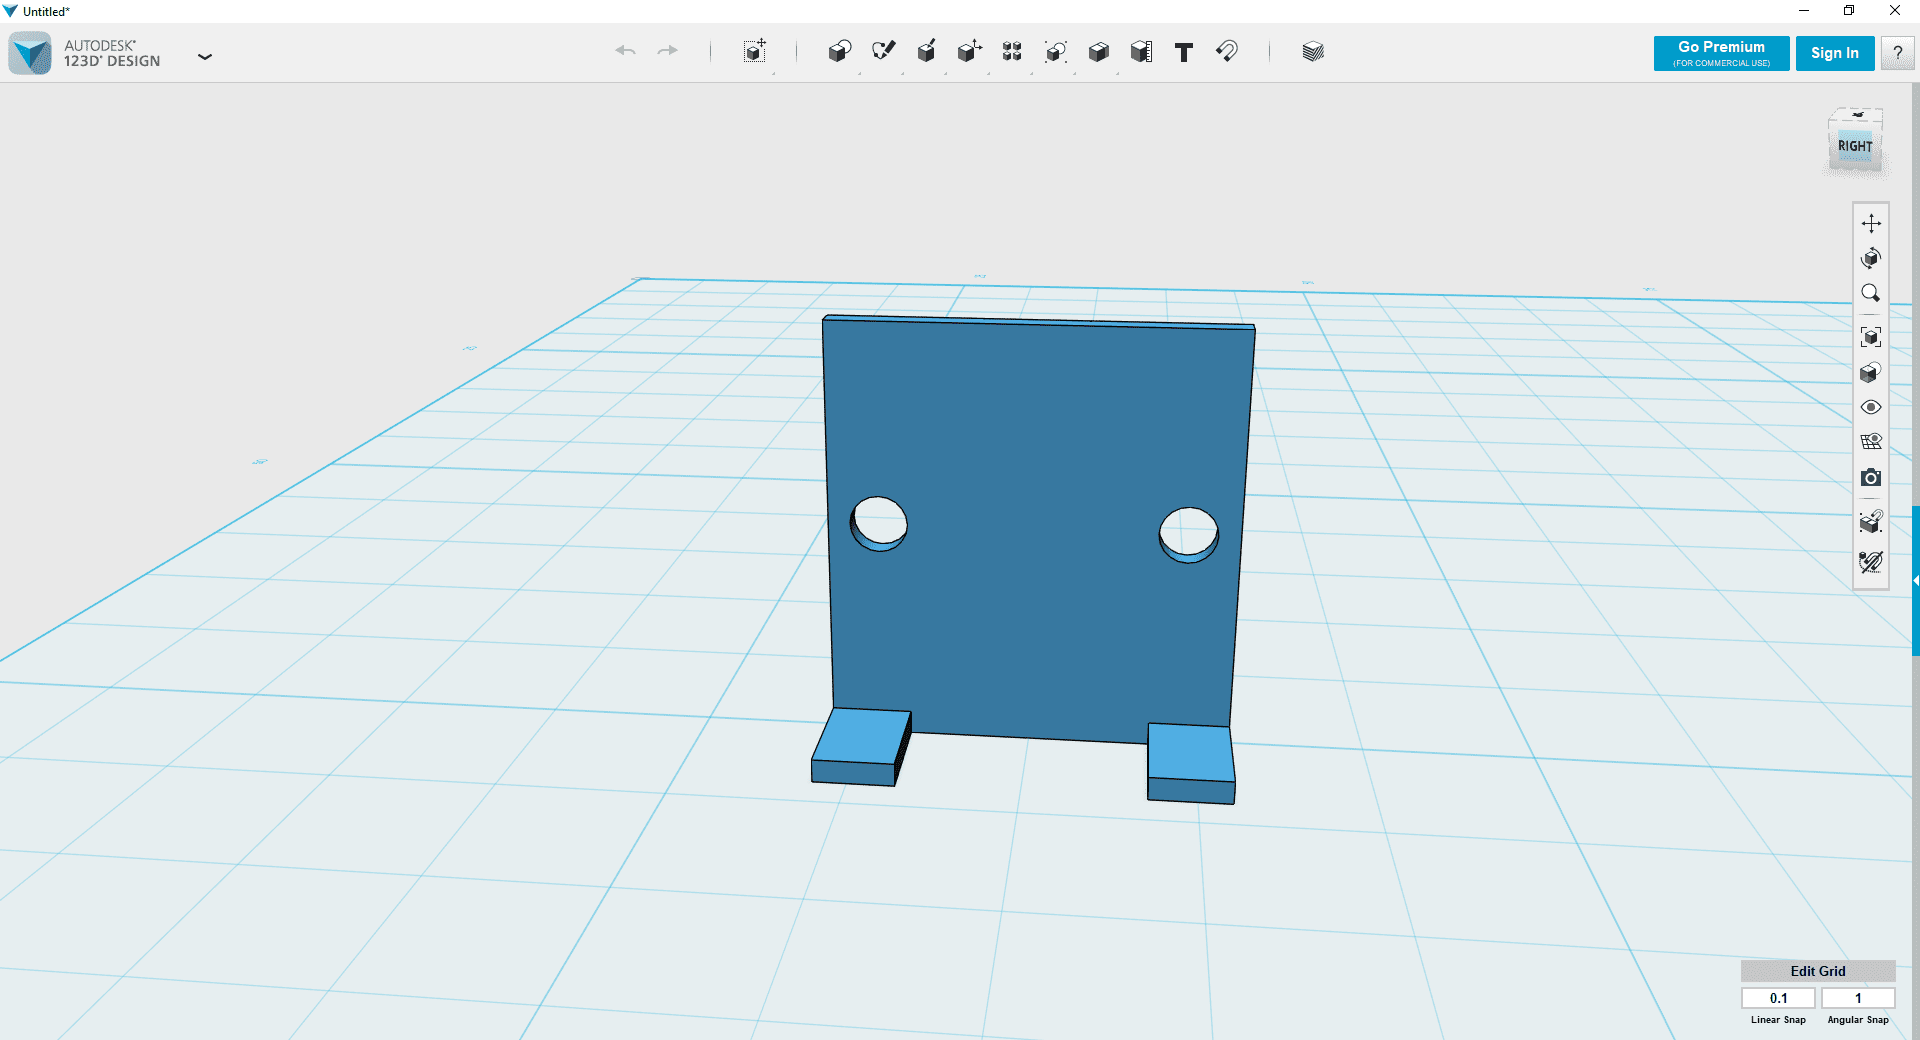
Task: Click the Autodesk 123D Design logo
Action: (x=30, y=53)
